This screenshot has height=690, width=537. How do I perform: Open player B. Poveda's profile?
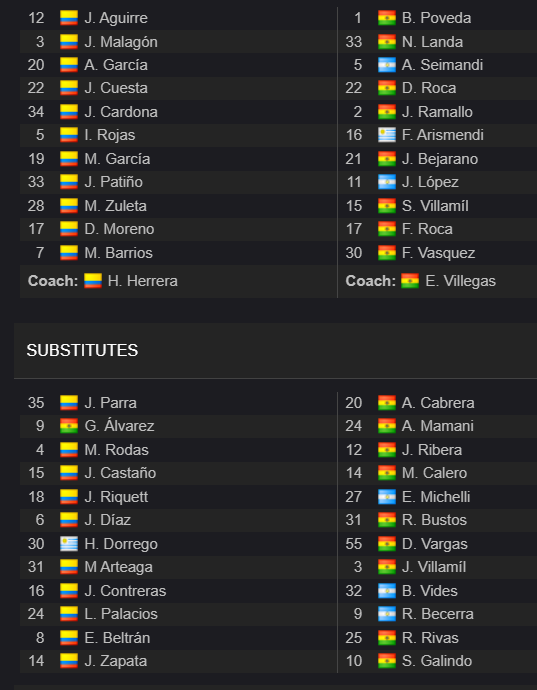click(437, 18)
